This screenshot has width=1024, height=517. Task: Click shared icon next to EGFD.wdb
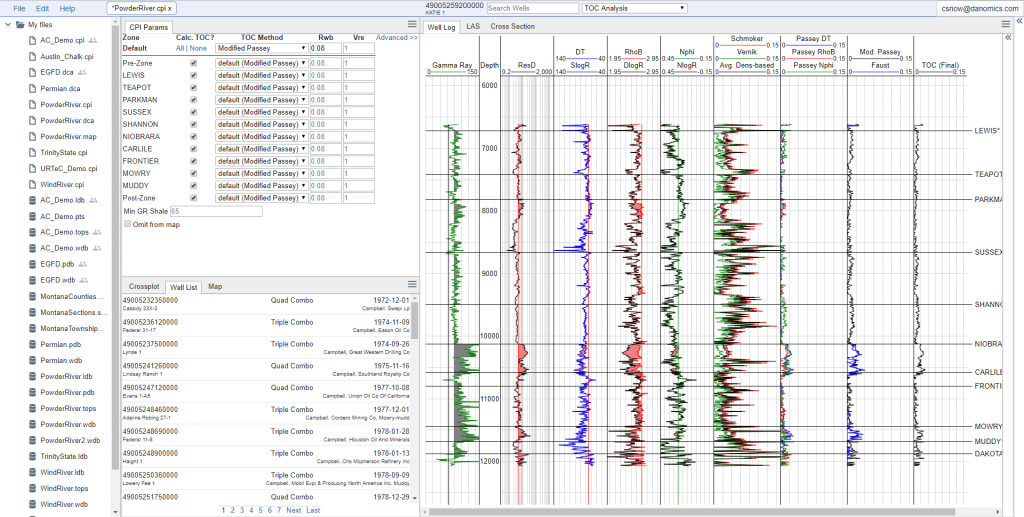(84, 281)
